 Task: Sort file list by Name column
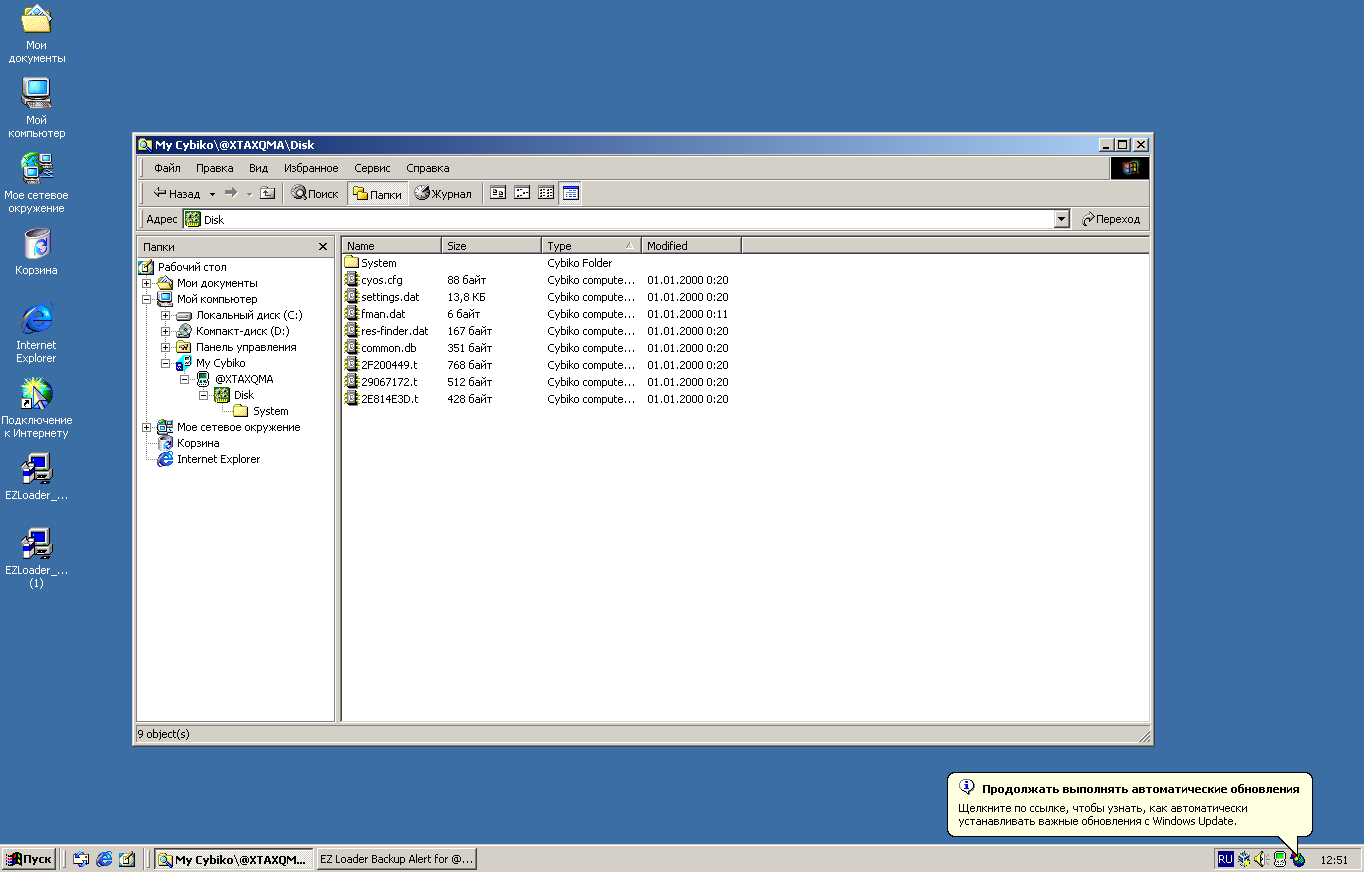tap(391, 245)
